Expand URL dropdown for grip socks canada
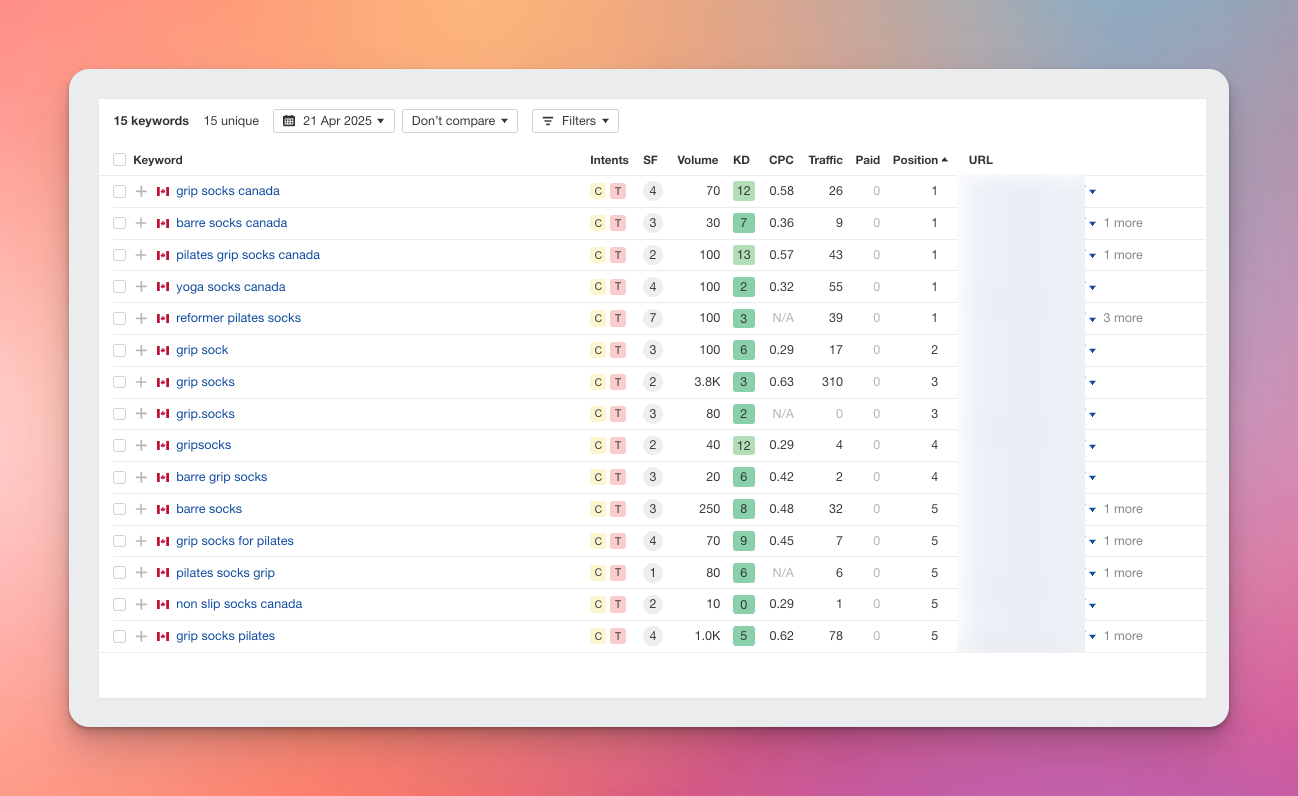1298x796 pixels. 1092,191
